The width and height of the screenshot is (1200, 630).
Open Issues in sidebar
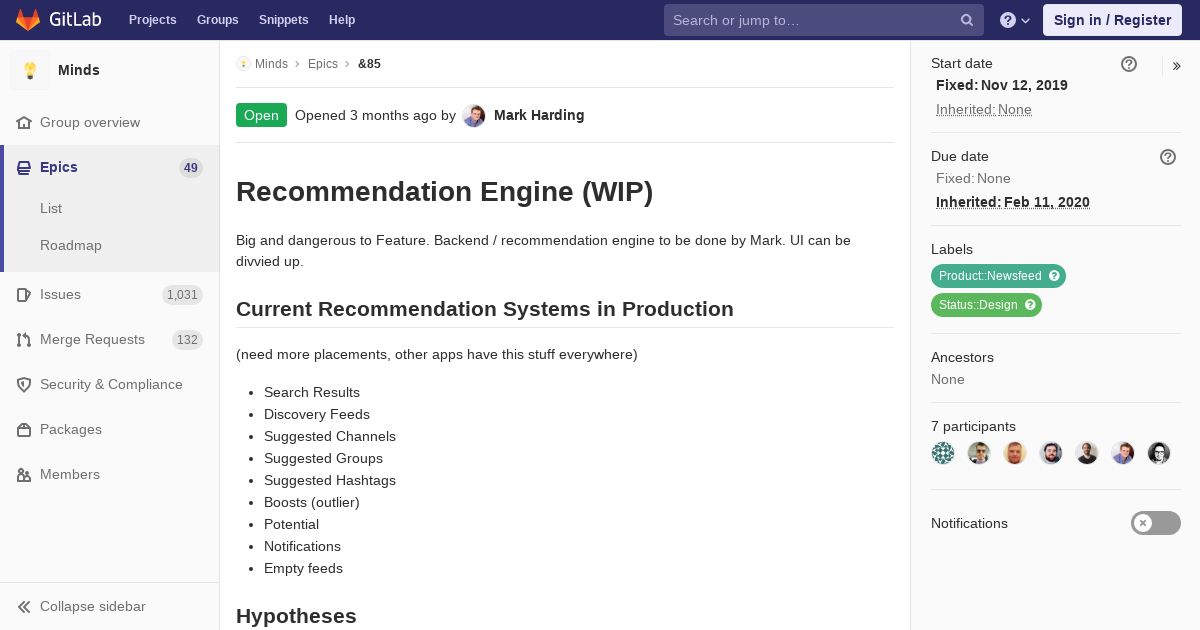coord(60,294)
